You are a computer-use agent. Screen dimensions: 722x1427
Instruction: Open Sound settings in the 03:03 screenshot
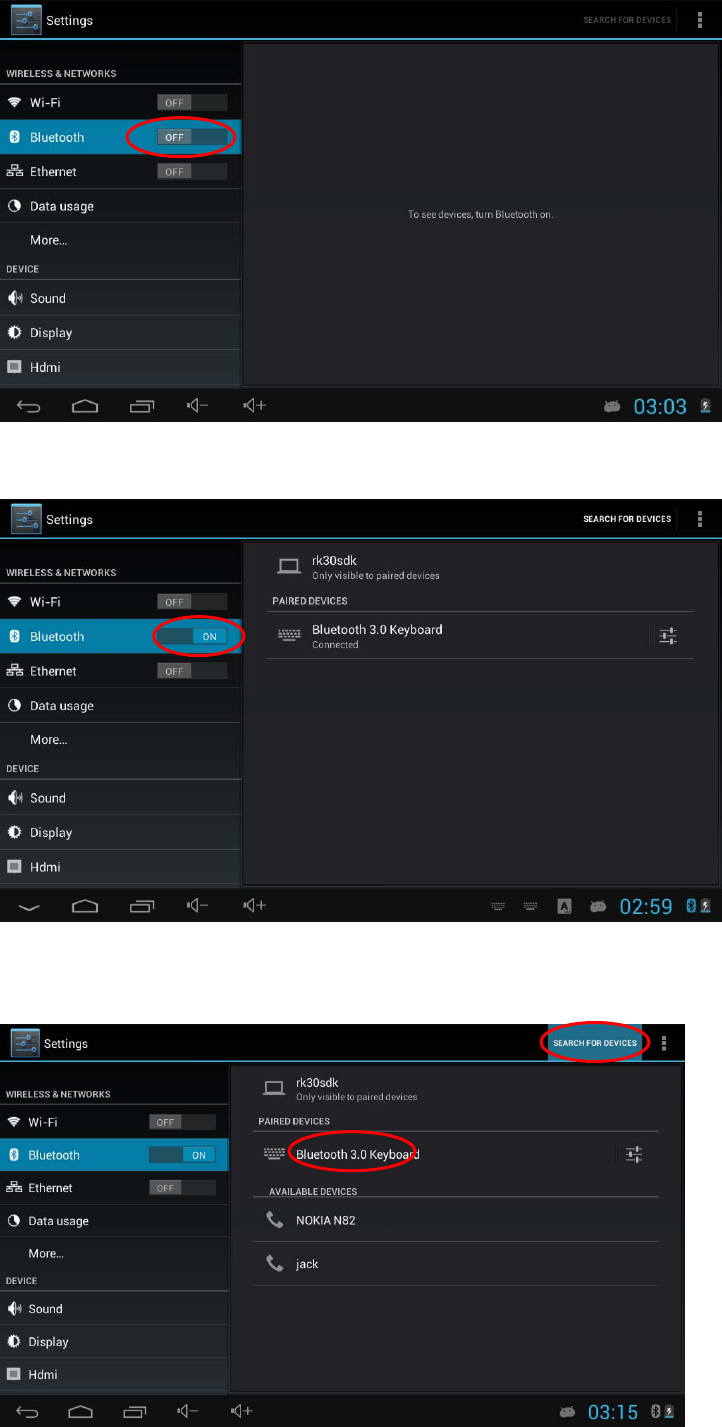click(x=120, y=298)
